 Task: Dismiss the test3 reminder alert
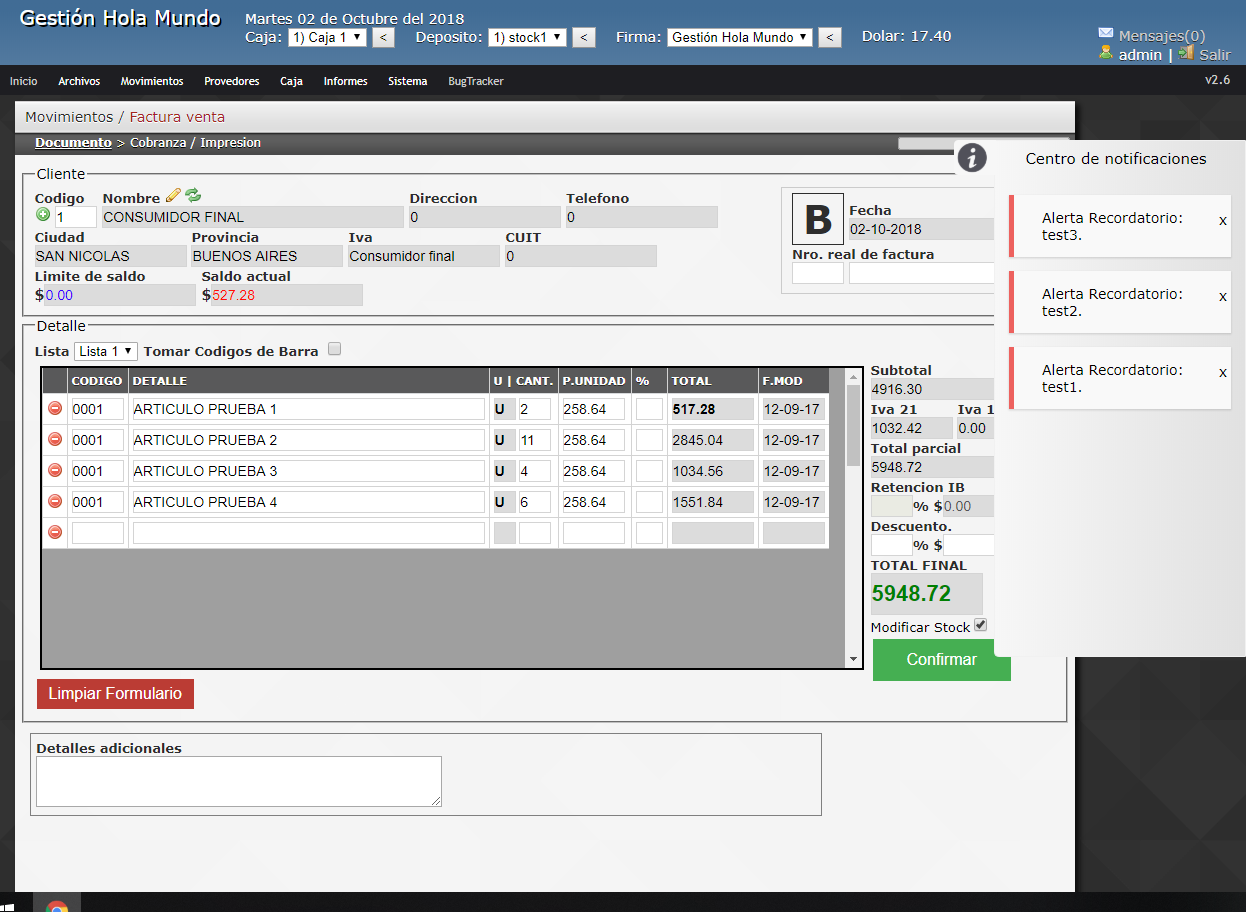pos(1222,221)
